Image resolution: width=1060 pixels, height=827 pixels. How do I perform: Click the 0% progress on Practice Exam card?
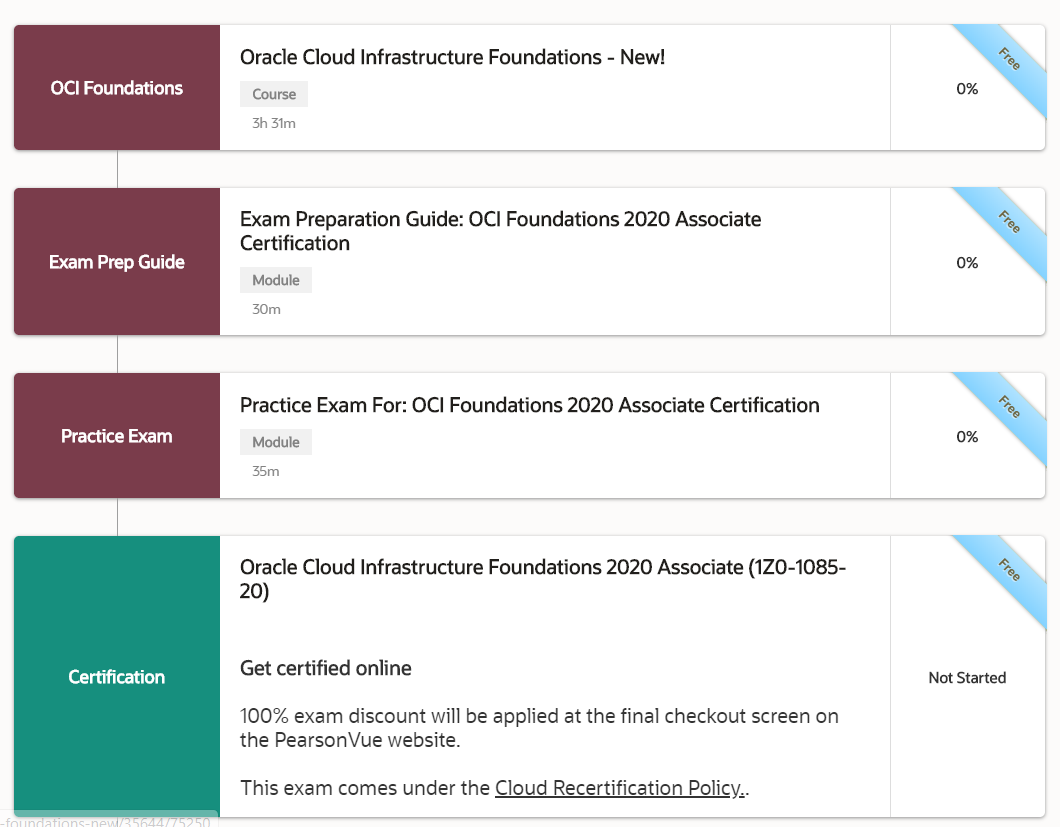point(967,436)
